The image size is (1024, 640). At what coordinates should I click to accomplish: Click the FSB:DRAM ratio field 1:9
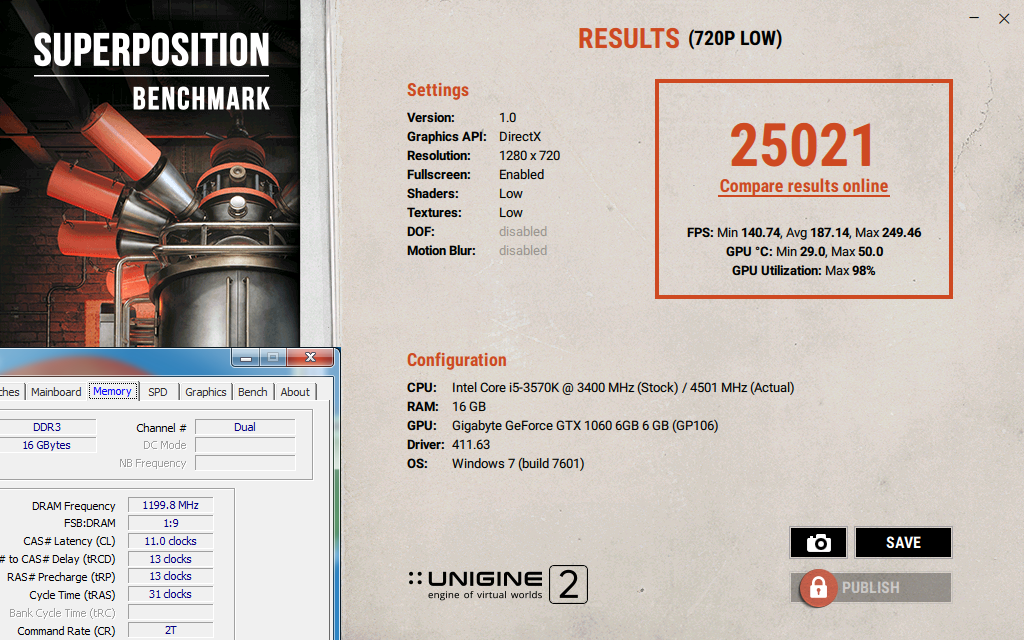[170, 523]
